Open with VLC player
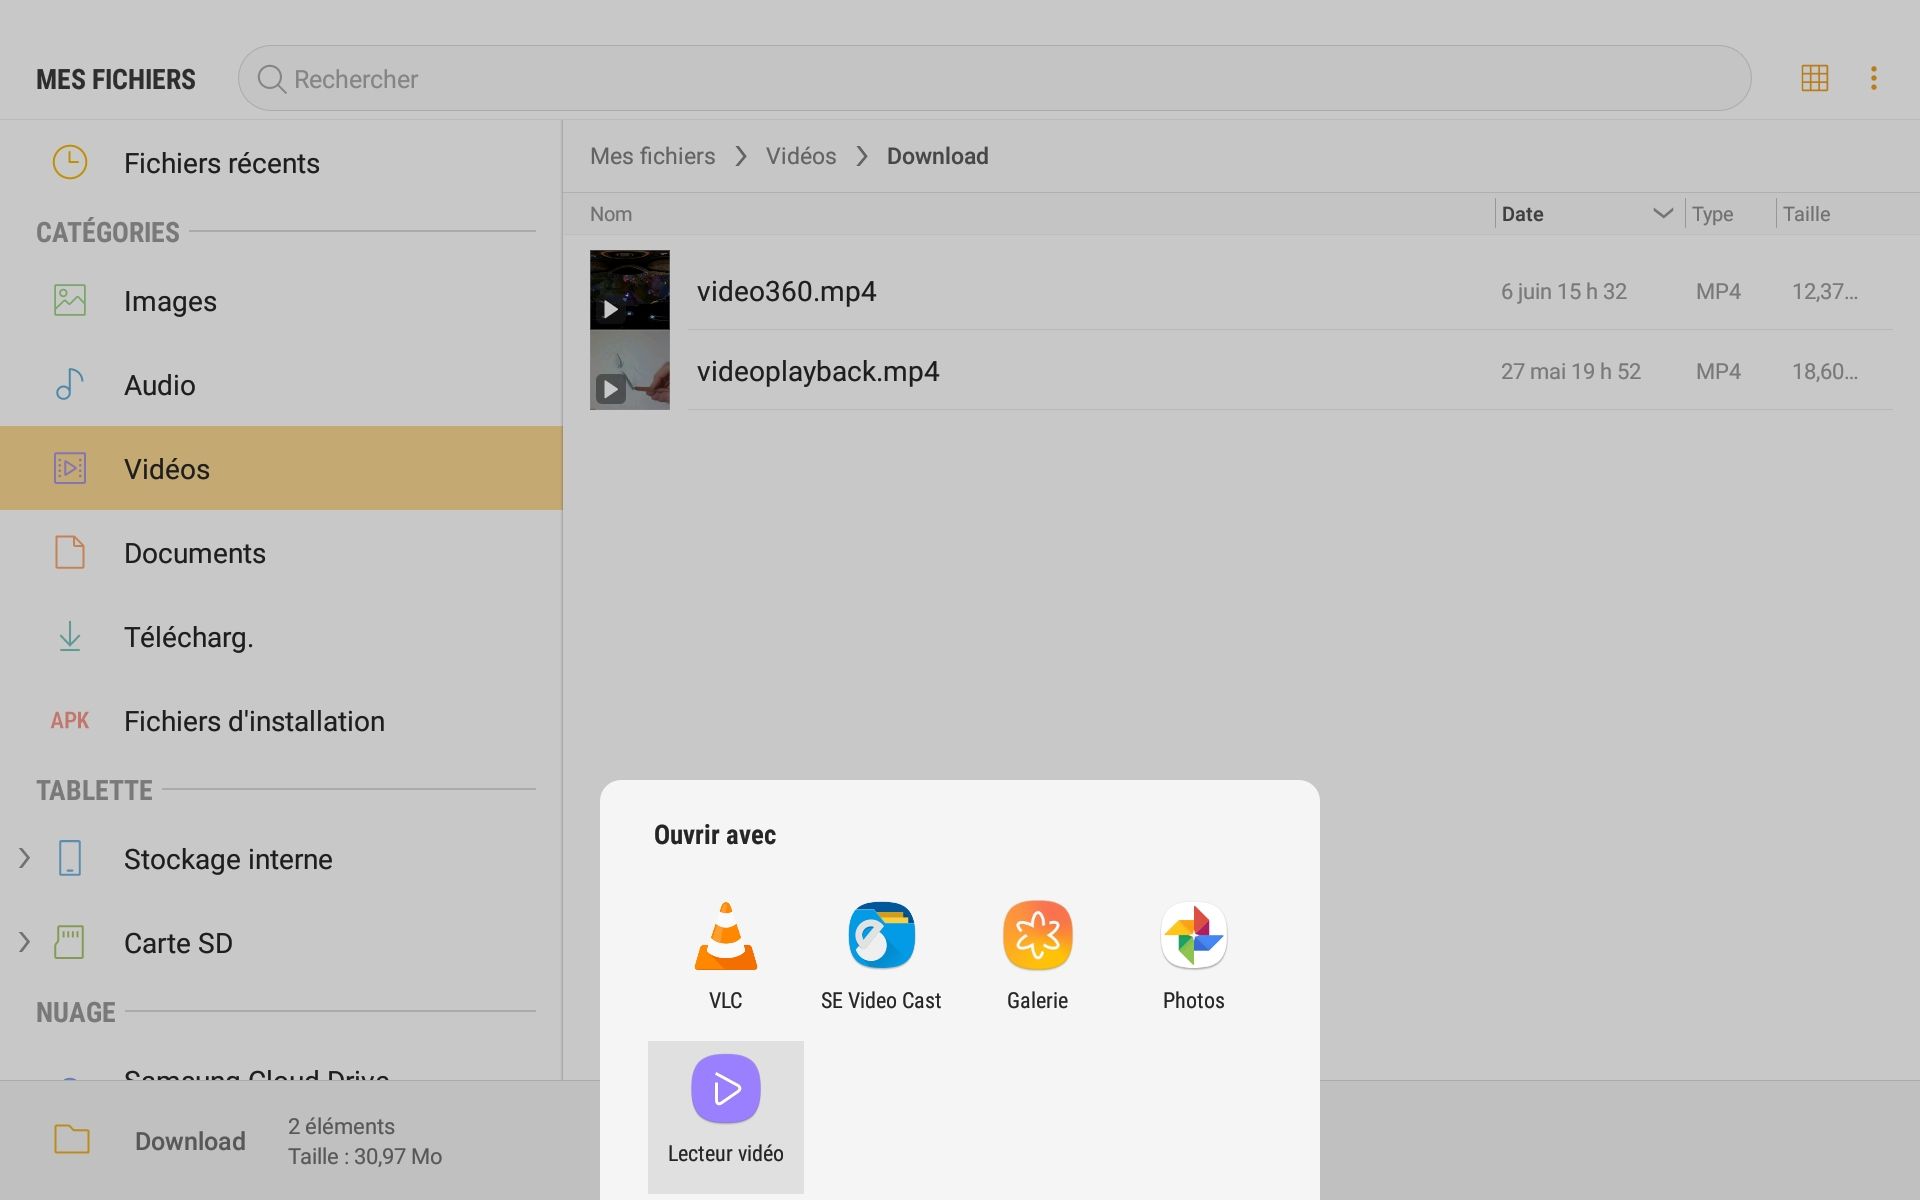Screen dimensions: 1920x1200 click(725, 937)
